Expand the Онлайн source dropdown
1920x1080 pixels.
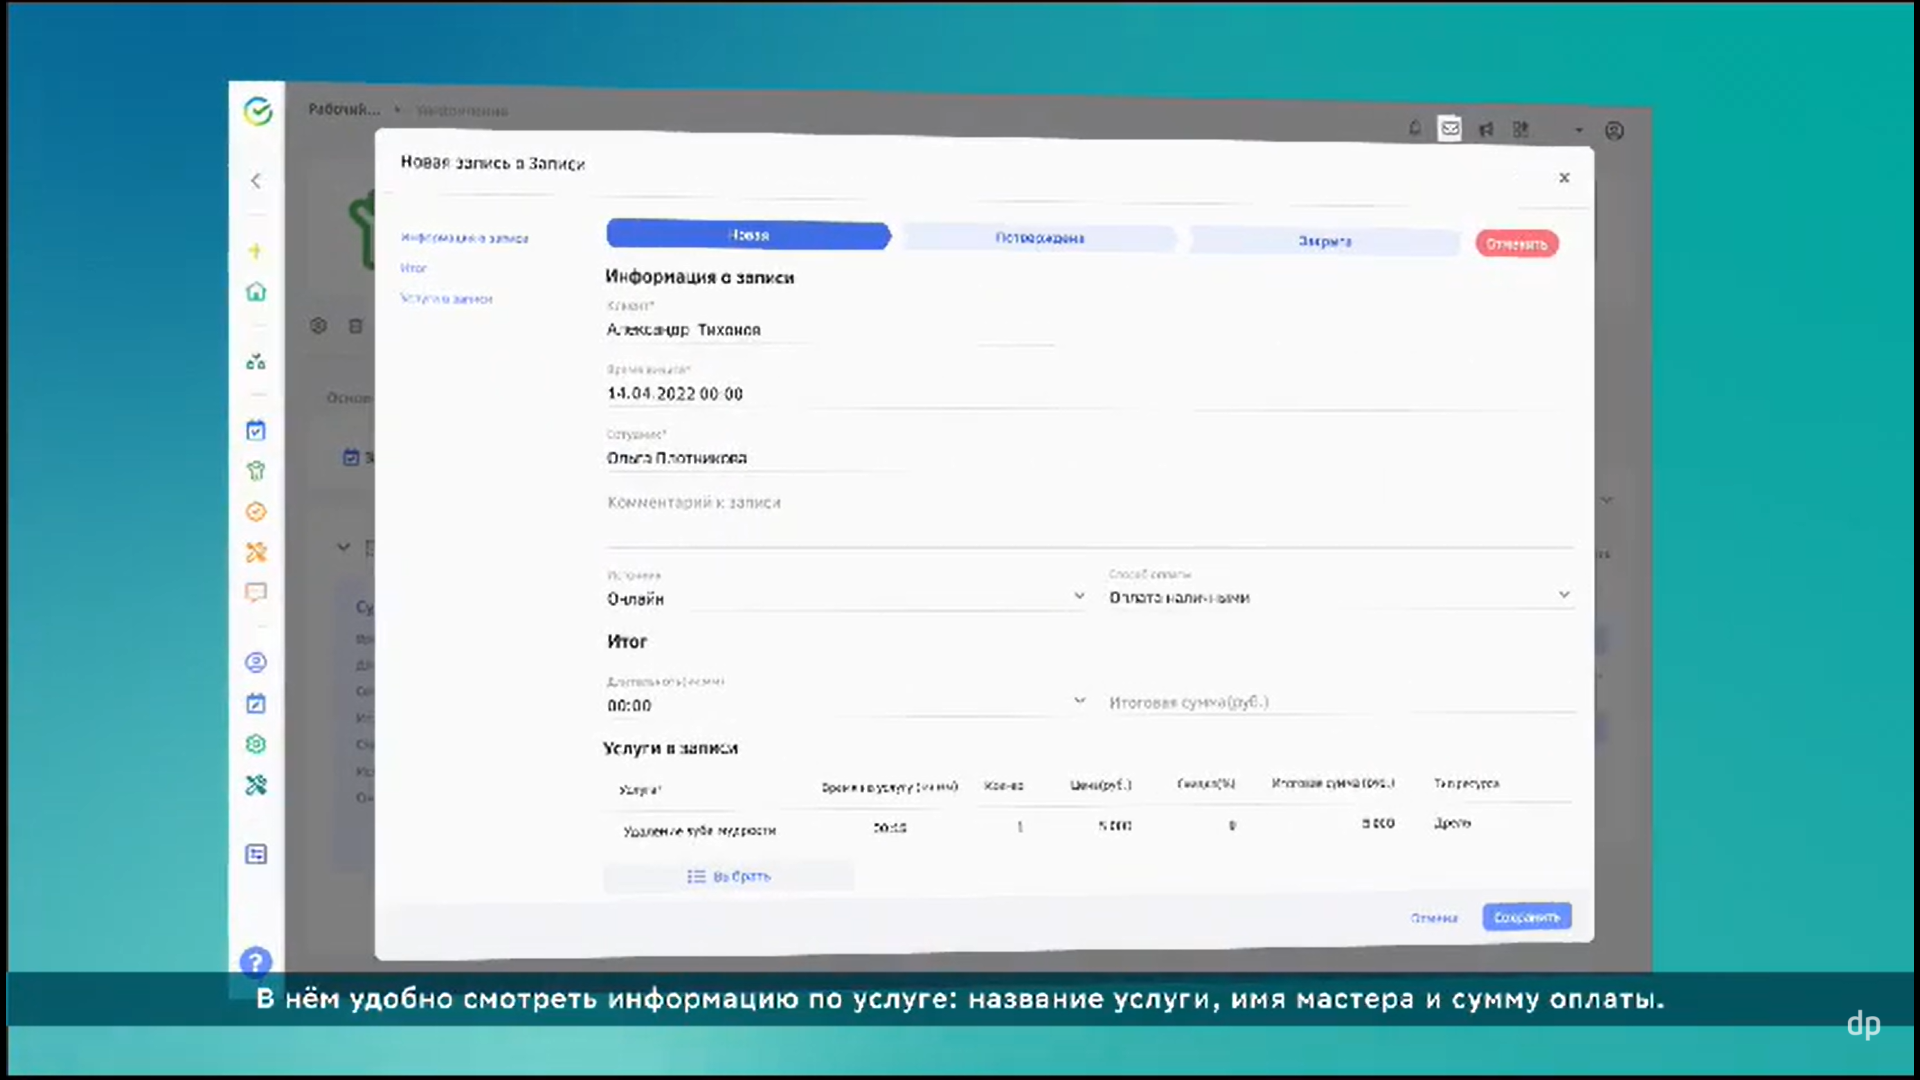[x=1079, y=596]
